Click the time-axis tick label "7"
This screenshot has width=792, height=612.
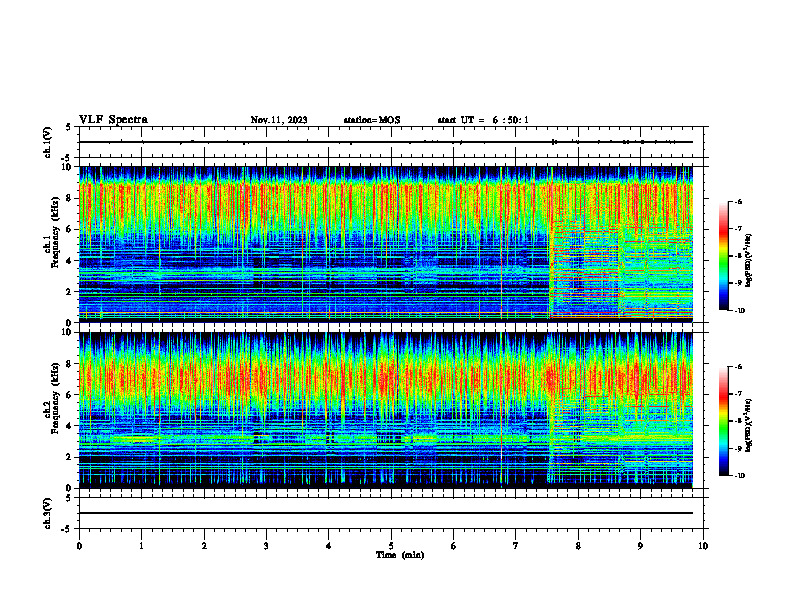coord(516,546)
